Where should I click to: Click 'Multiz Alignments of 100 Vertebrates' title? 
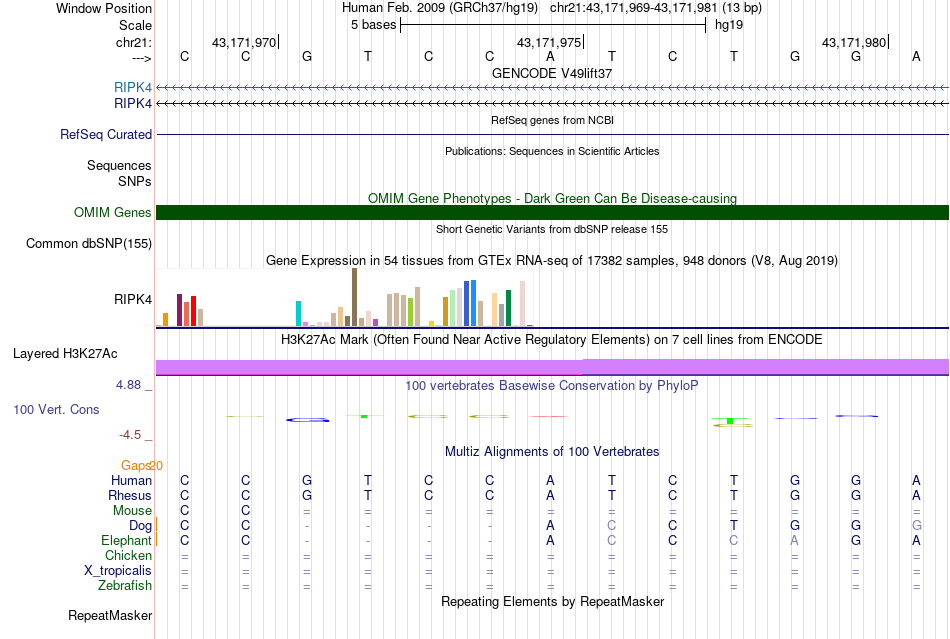(552, 451)
